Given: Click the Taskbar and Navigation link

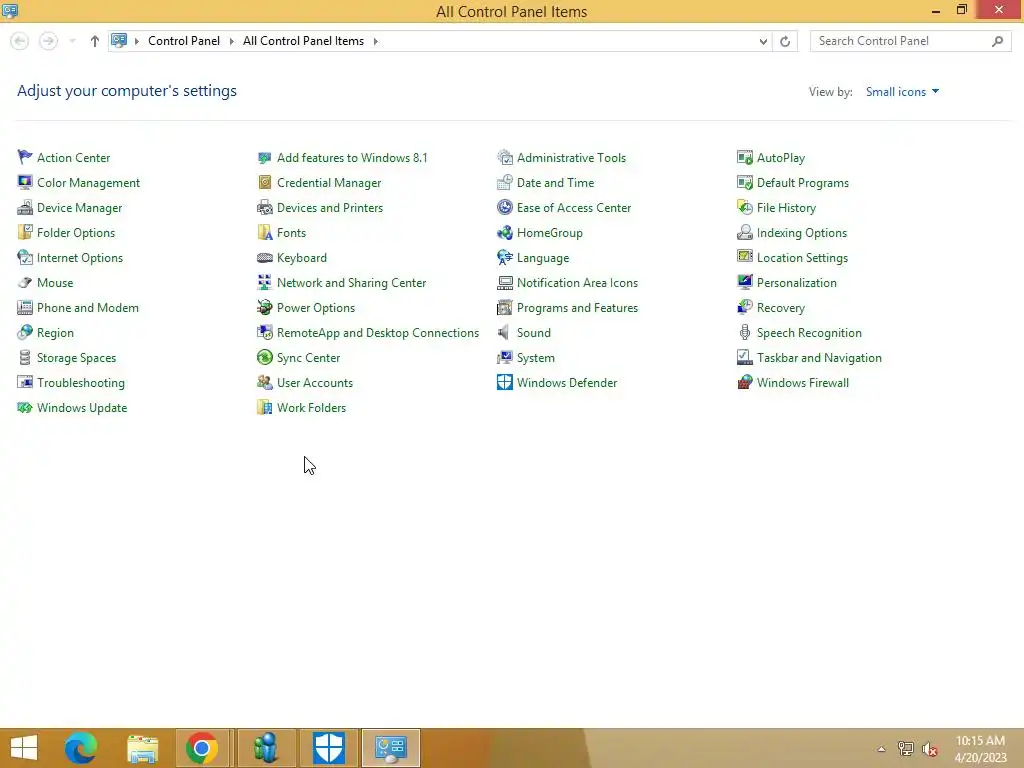Looking at the screenshot, I should pyautogui.click(x=819, y=358).
